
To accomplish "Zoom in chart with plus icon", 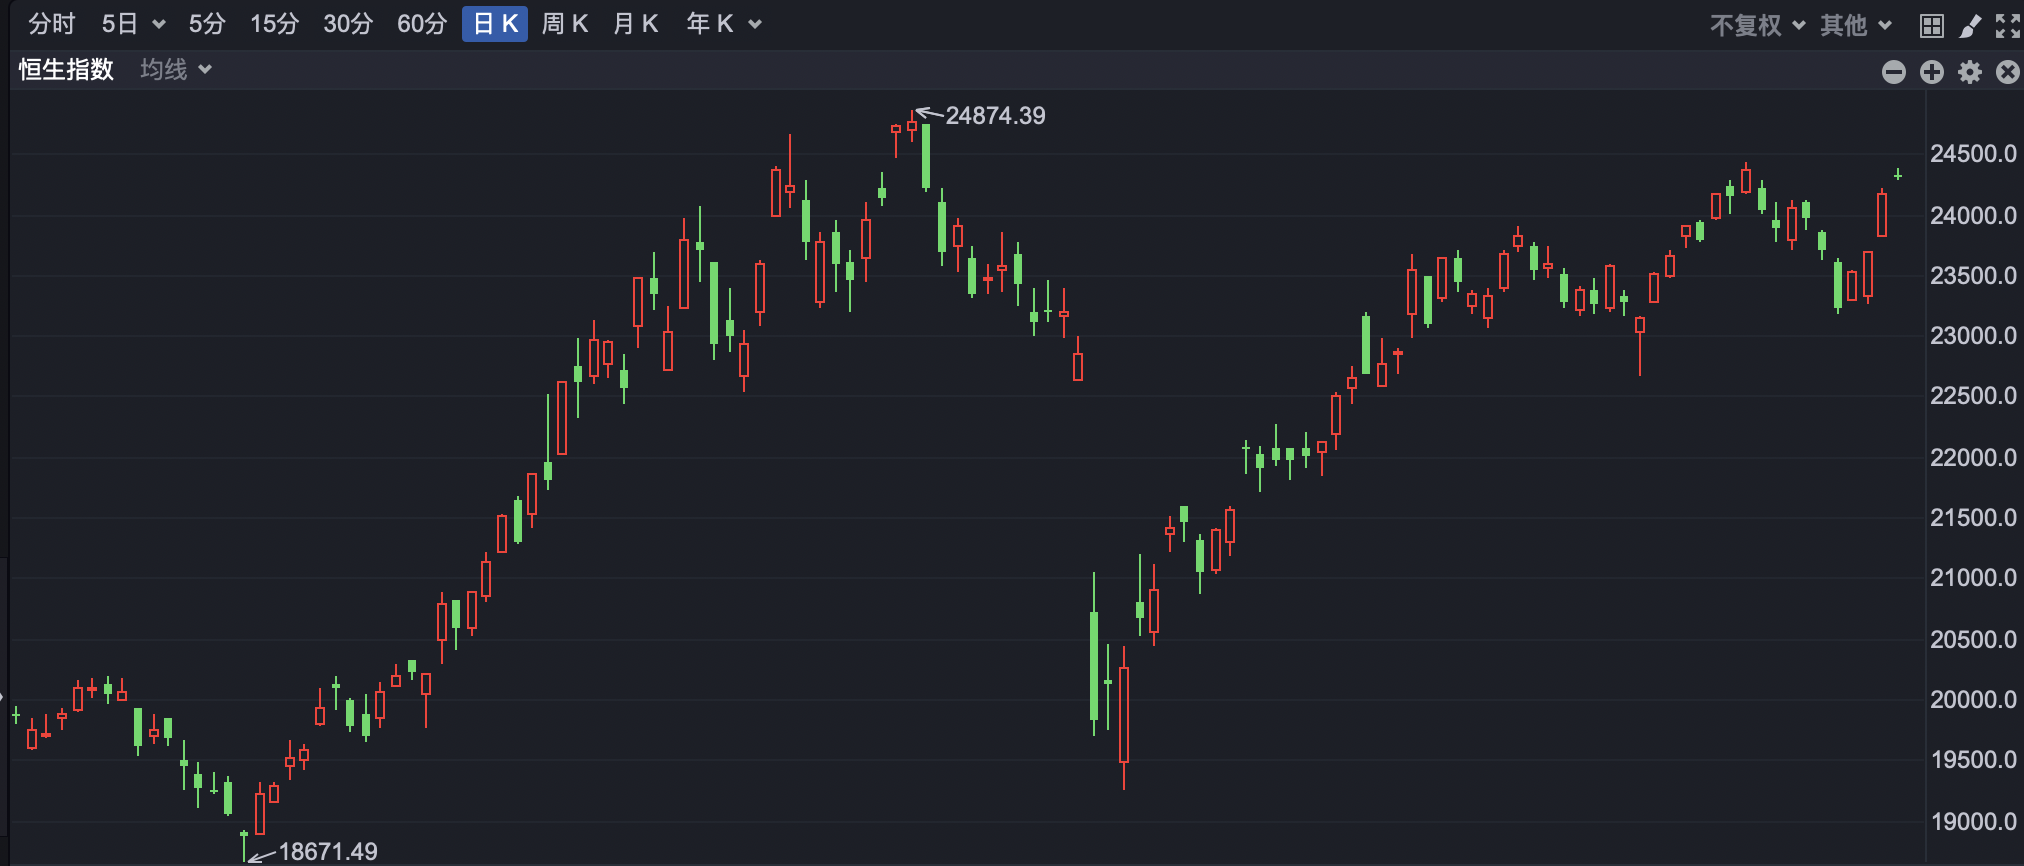I will (x=1932, y=72).
